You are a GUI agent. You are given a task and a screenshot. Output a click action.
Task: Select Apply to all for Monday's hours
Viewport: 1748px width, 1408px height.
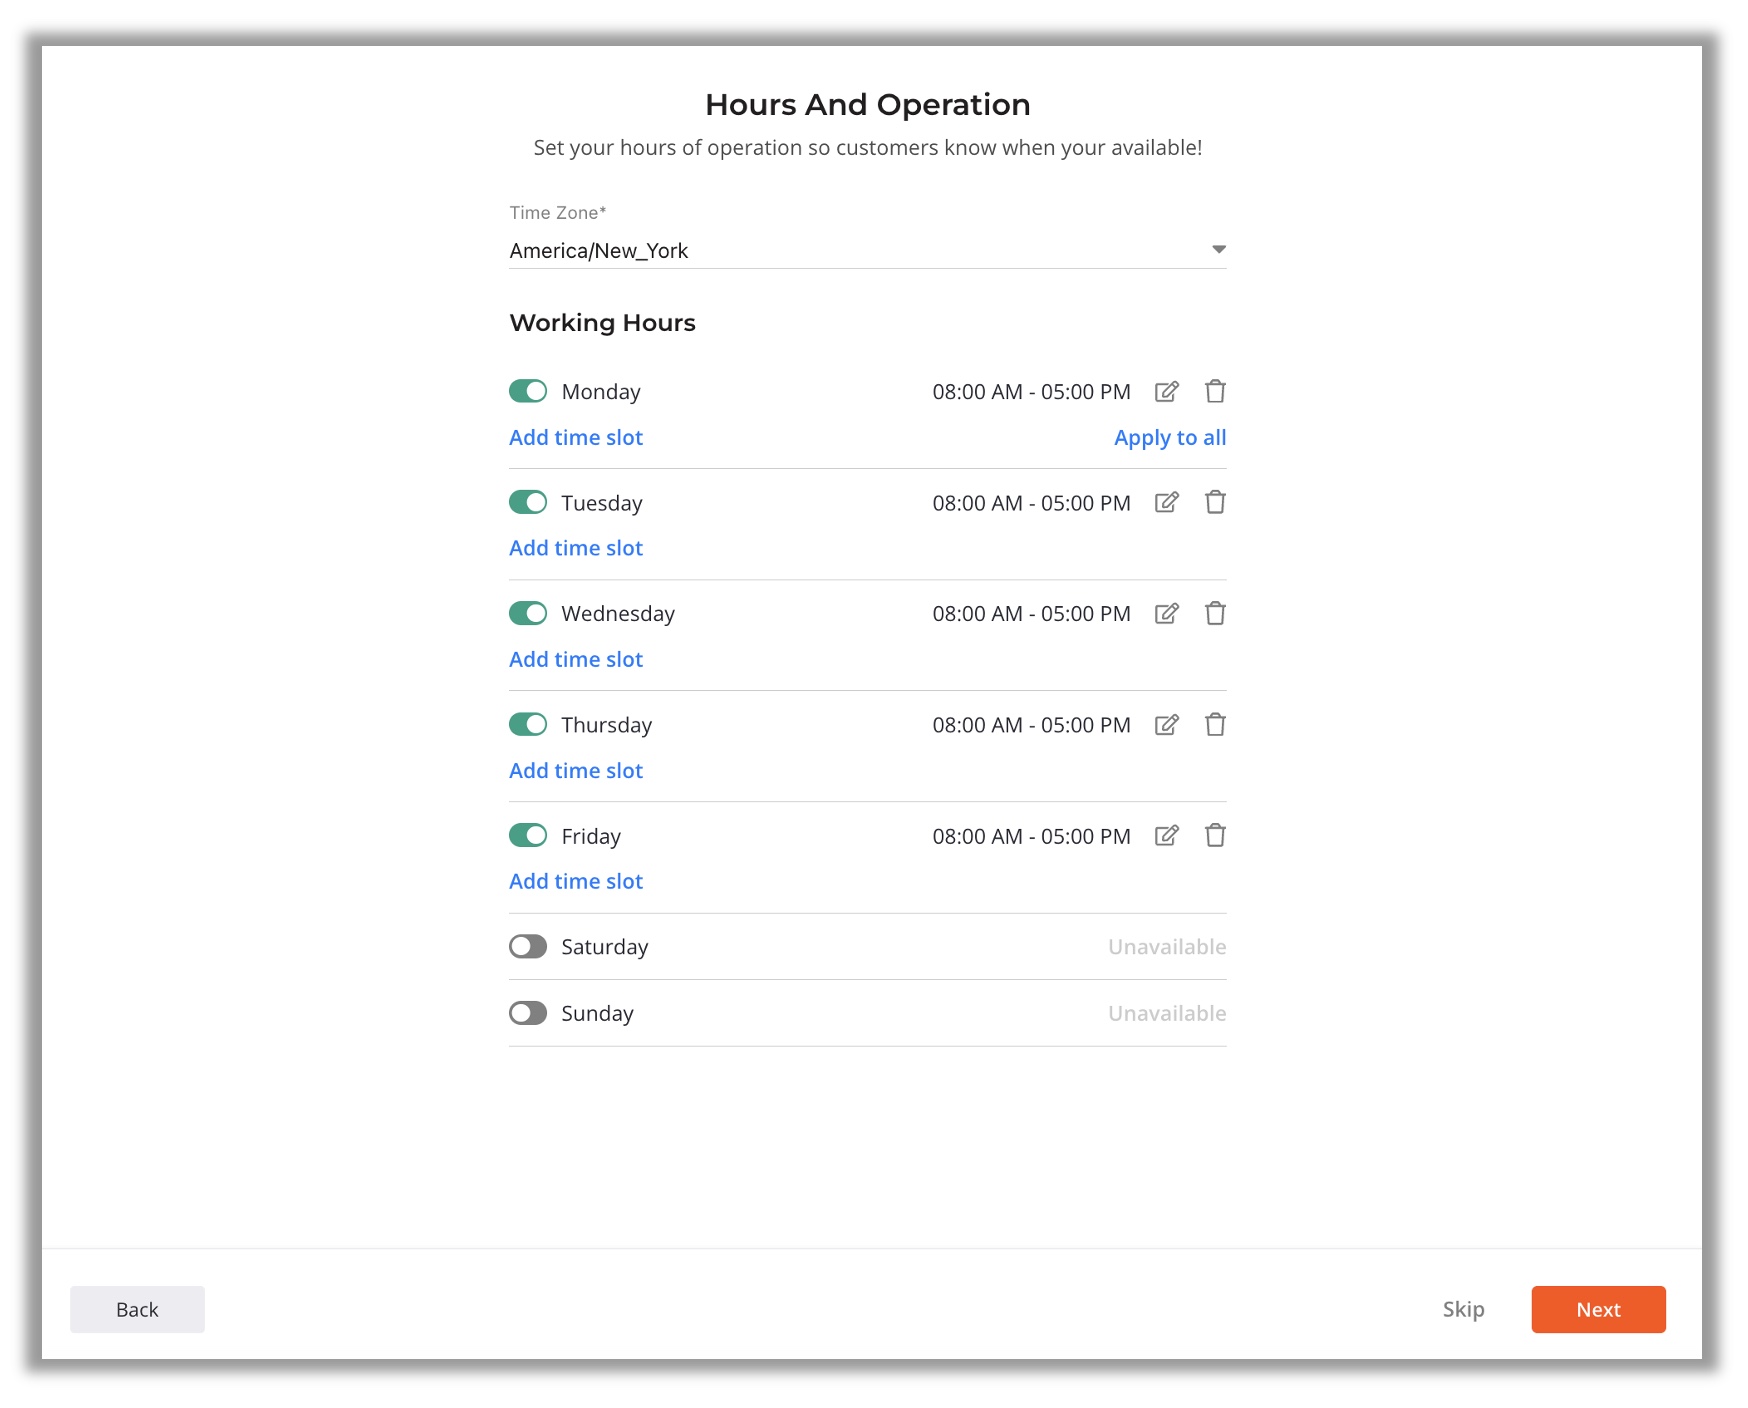coord(1170,437)
